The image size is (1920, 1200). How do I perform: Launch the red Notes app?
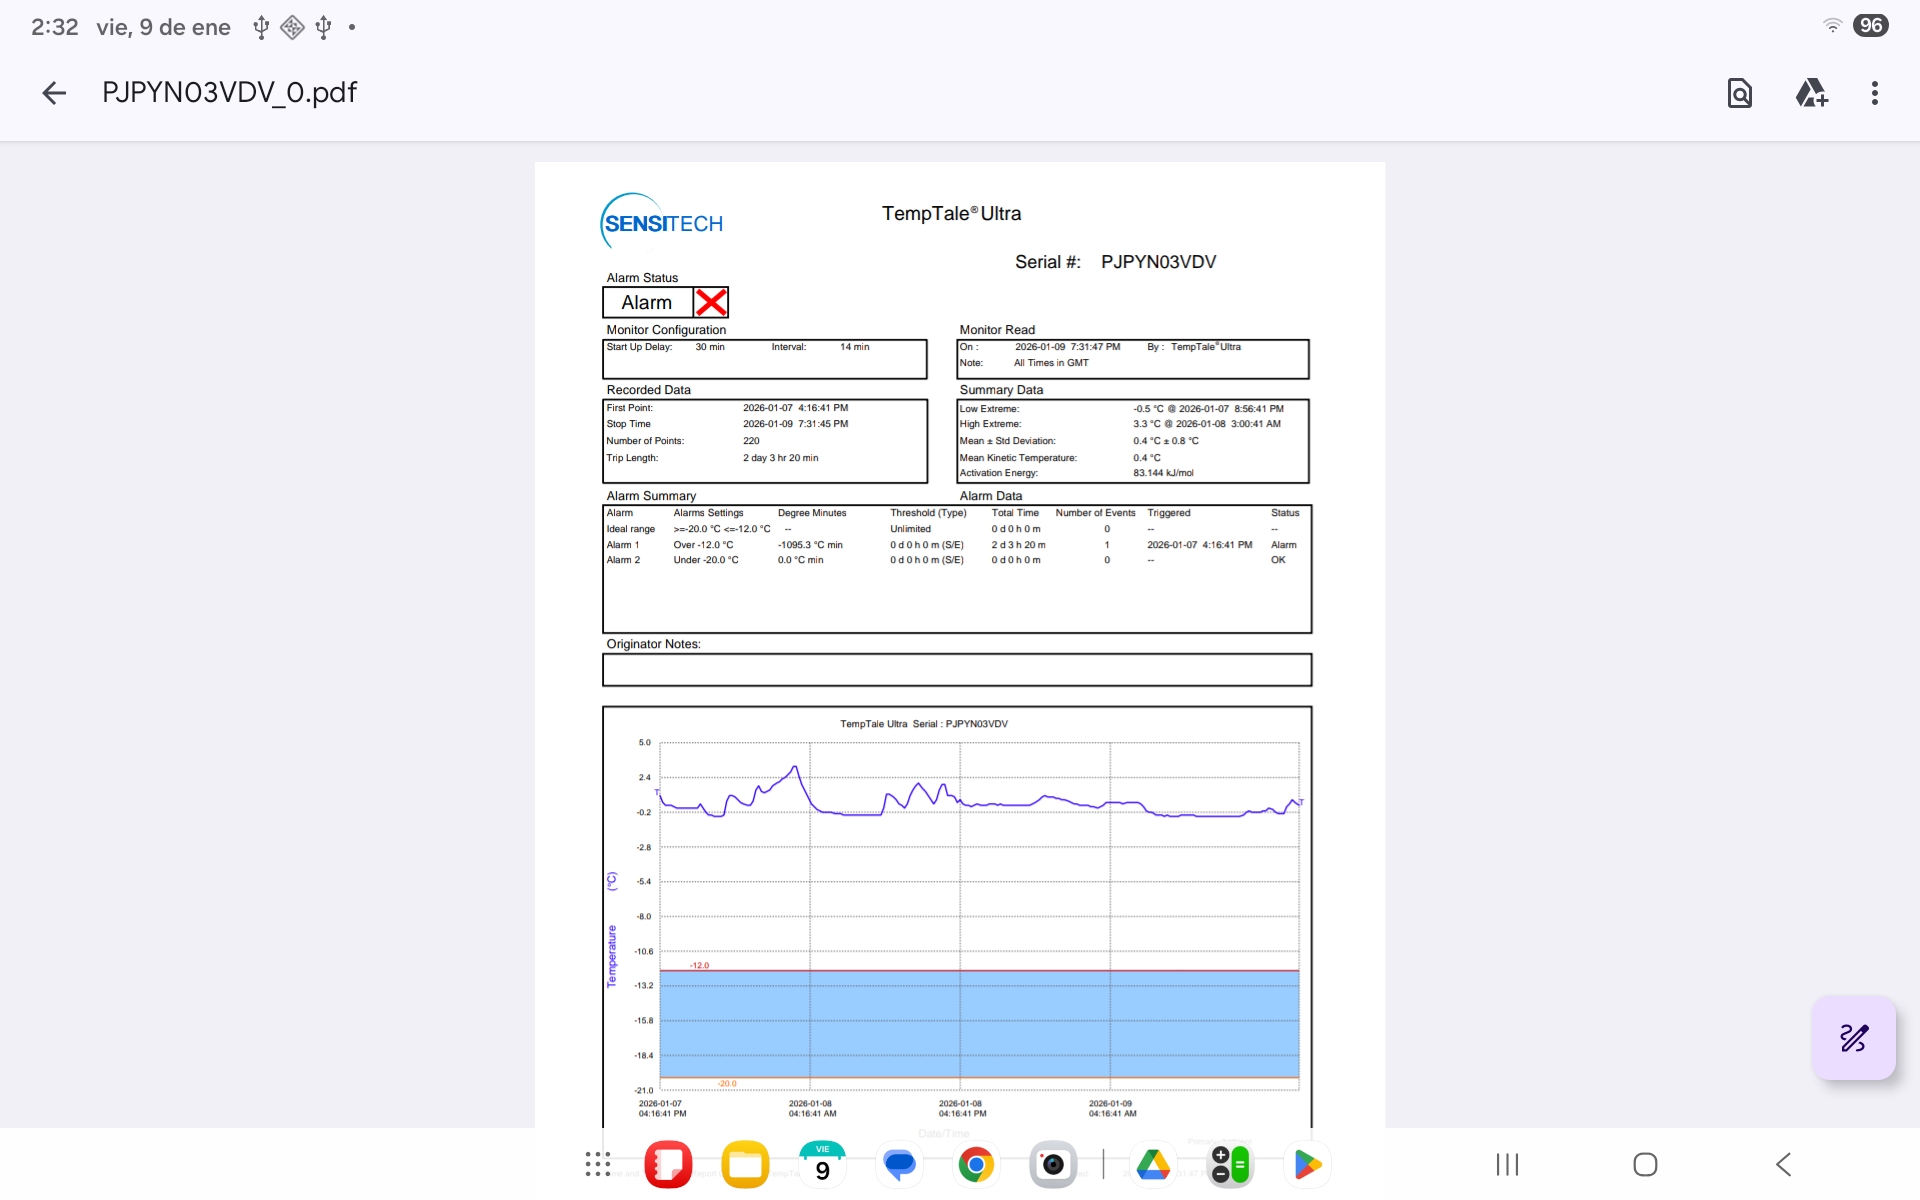pos(668,1165)
